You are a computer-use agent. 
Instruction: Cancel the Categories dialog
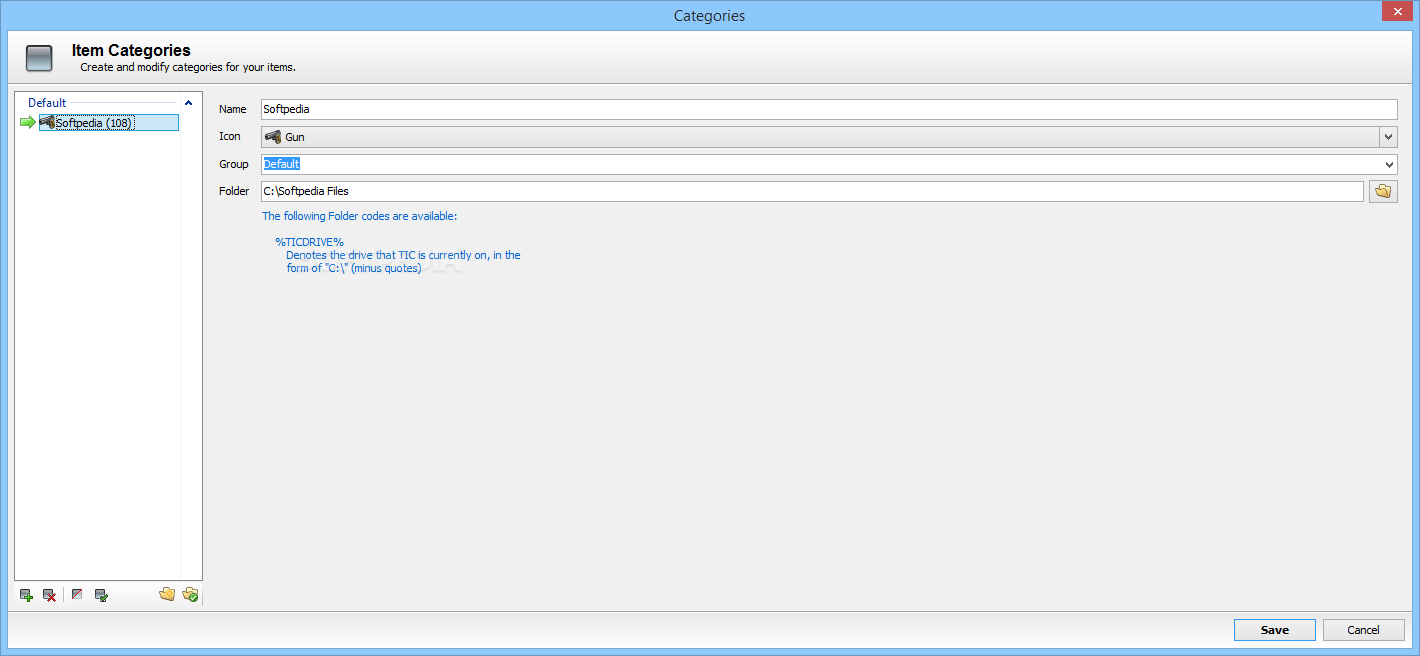(1364, 630)
